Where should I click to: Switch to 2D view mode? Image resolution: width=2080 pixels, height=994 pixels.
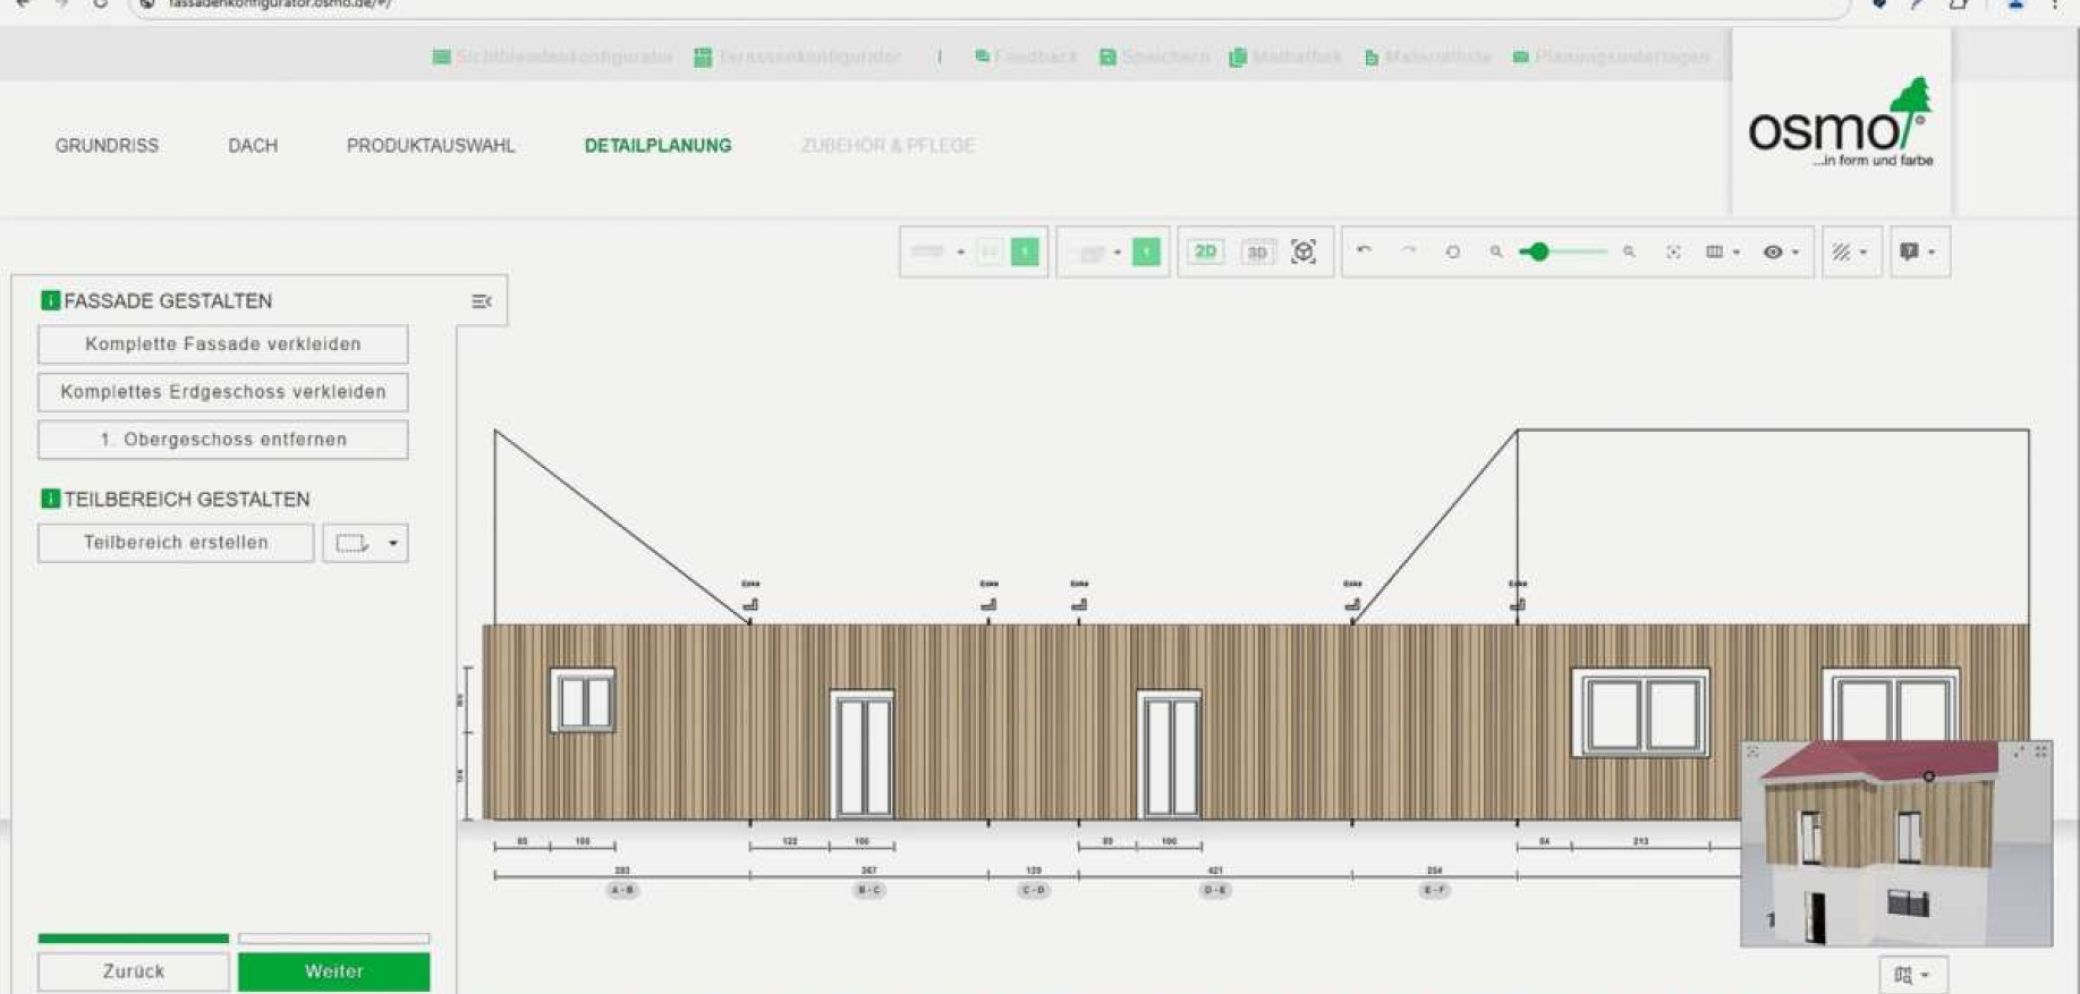[x=1206, y=252]
